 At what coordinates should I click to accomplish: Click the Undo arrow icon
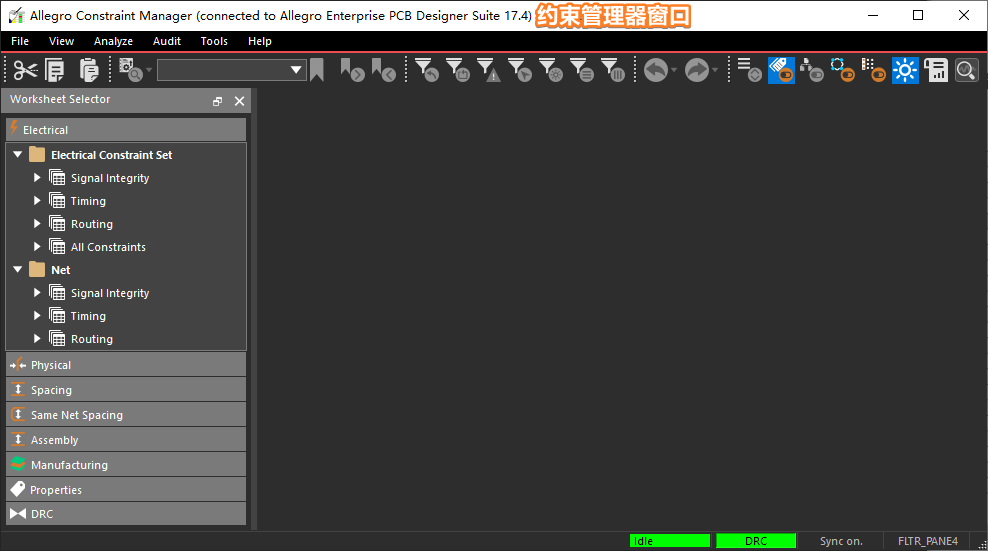(655, 70)
